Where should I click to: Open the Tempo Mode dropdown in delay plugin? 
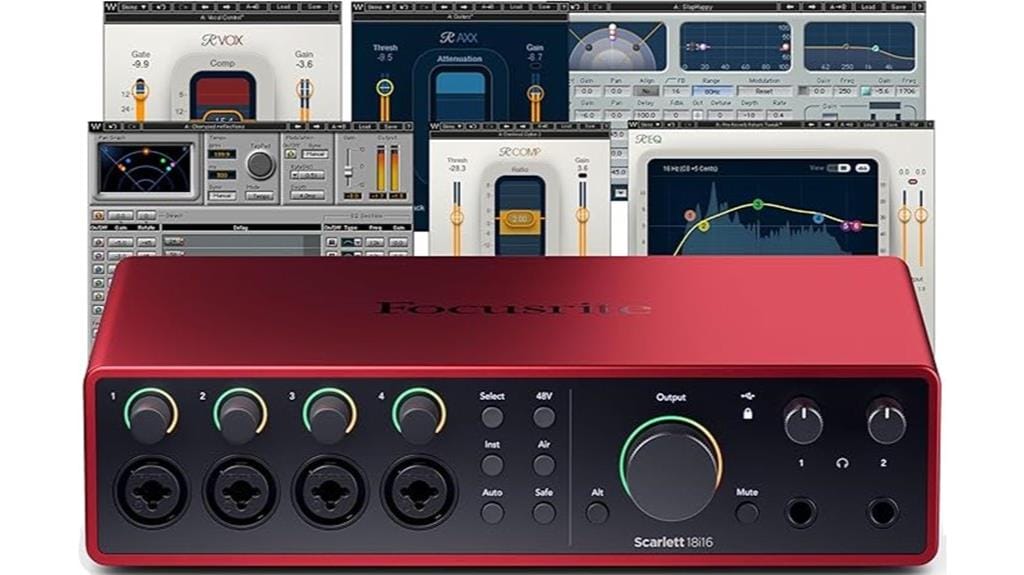point(259,196)
